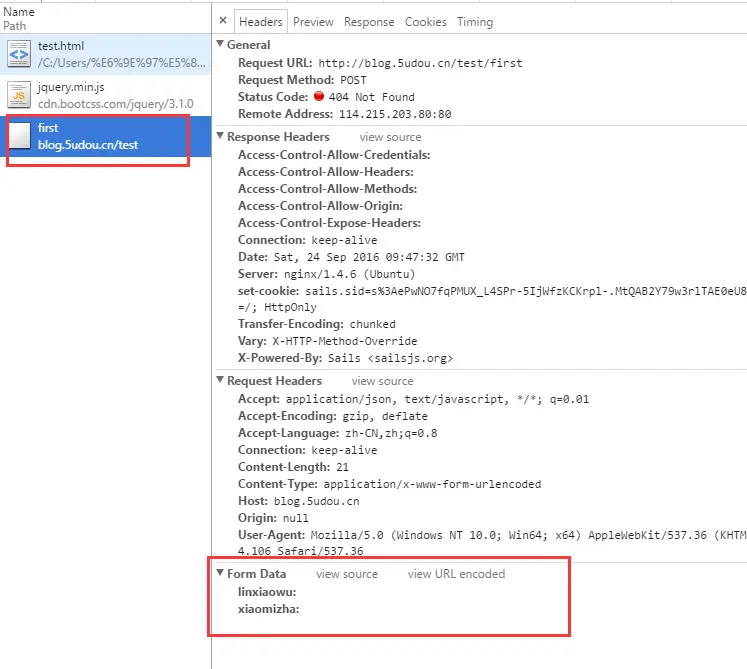The width and height of the screenshot is (747, 669).
Task: Collapse the Request Headers section
Action: pos(220,380)
